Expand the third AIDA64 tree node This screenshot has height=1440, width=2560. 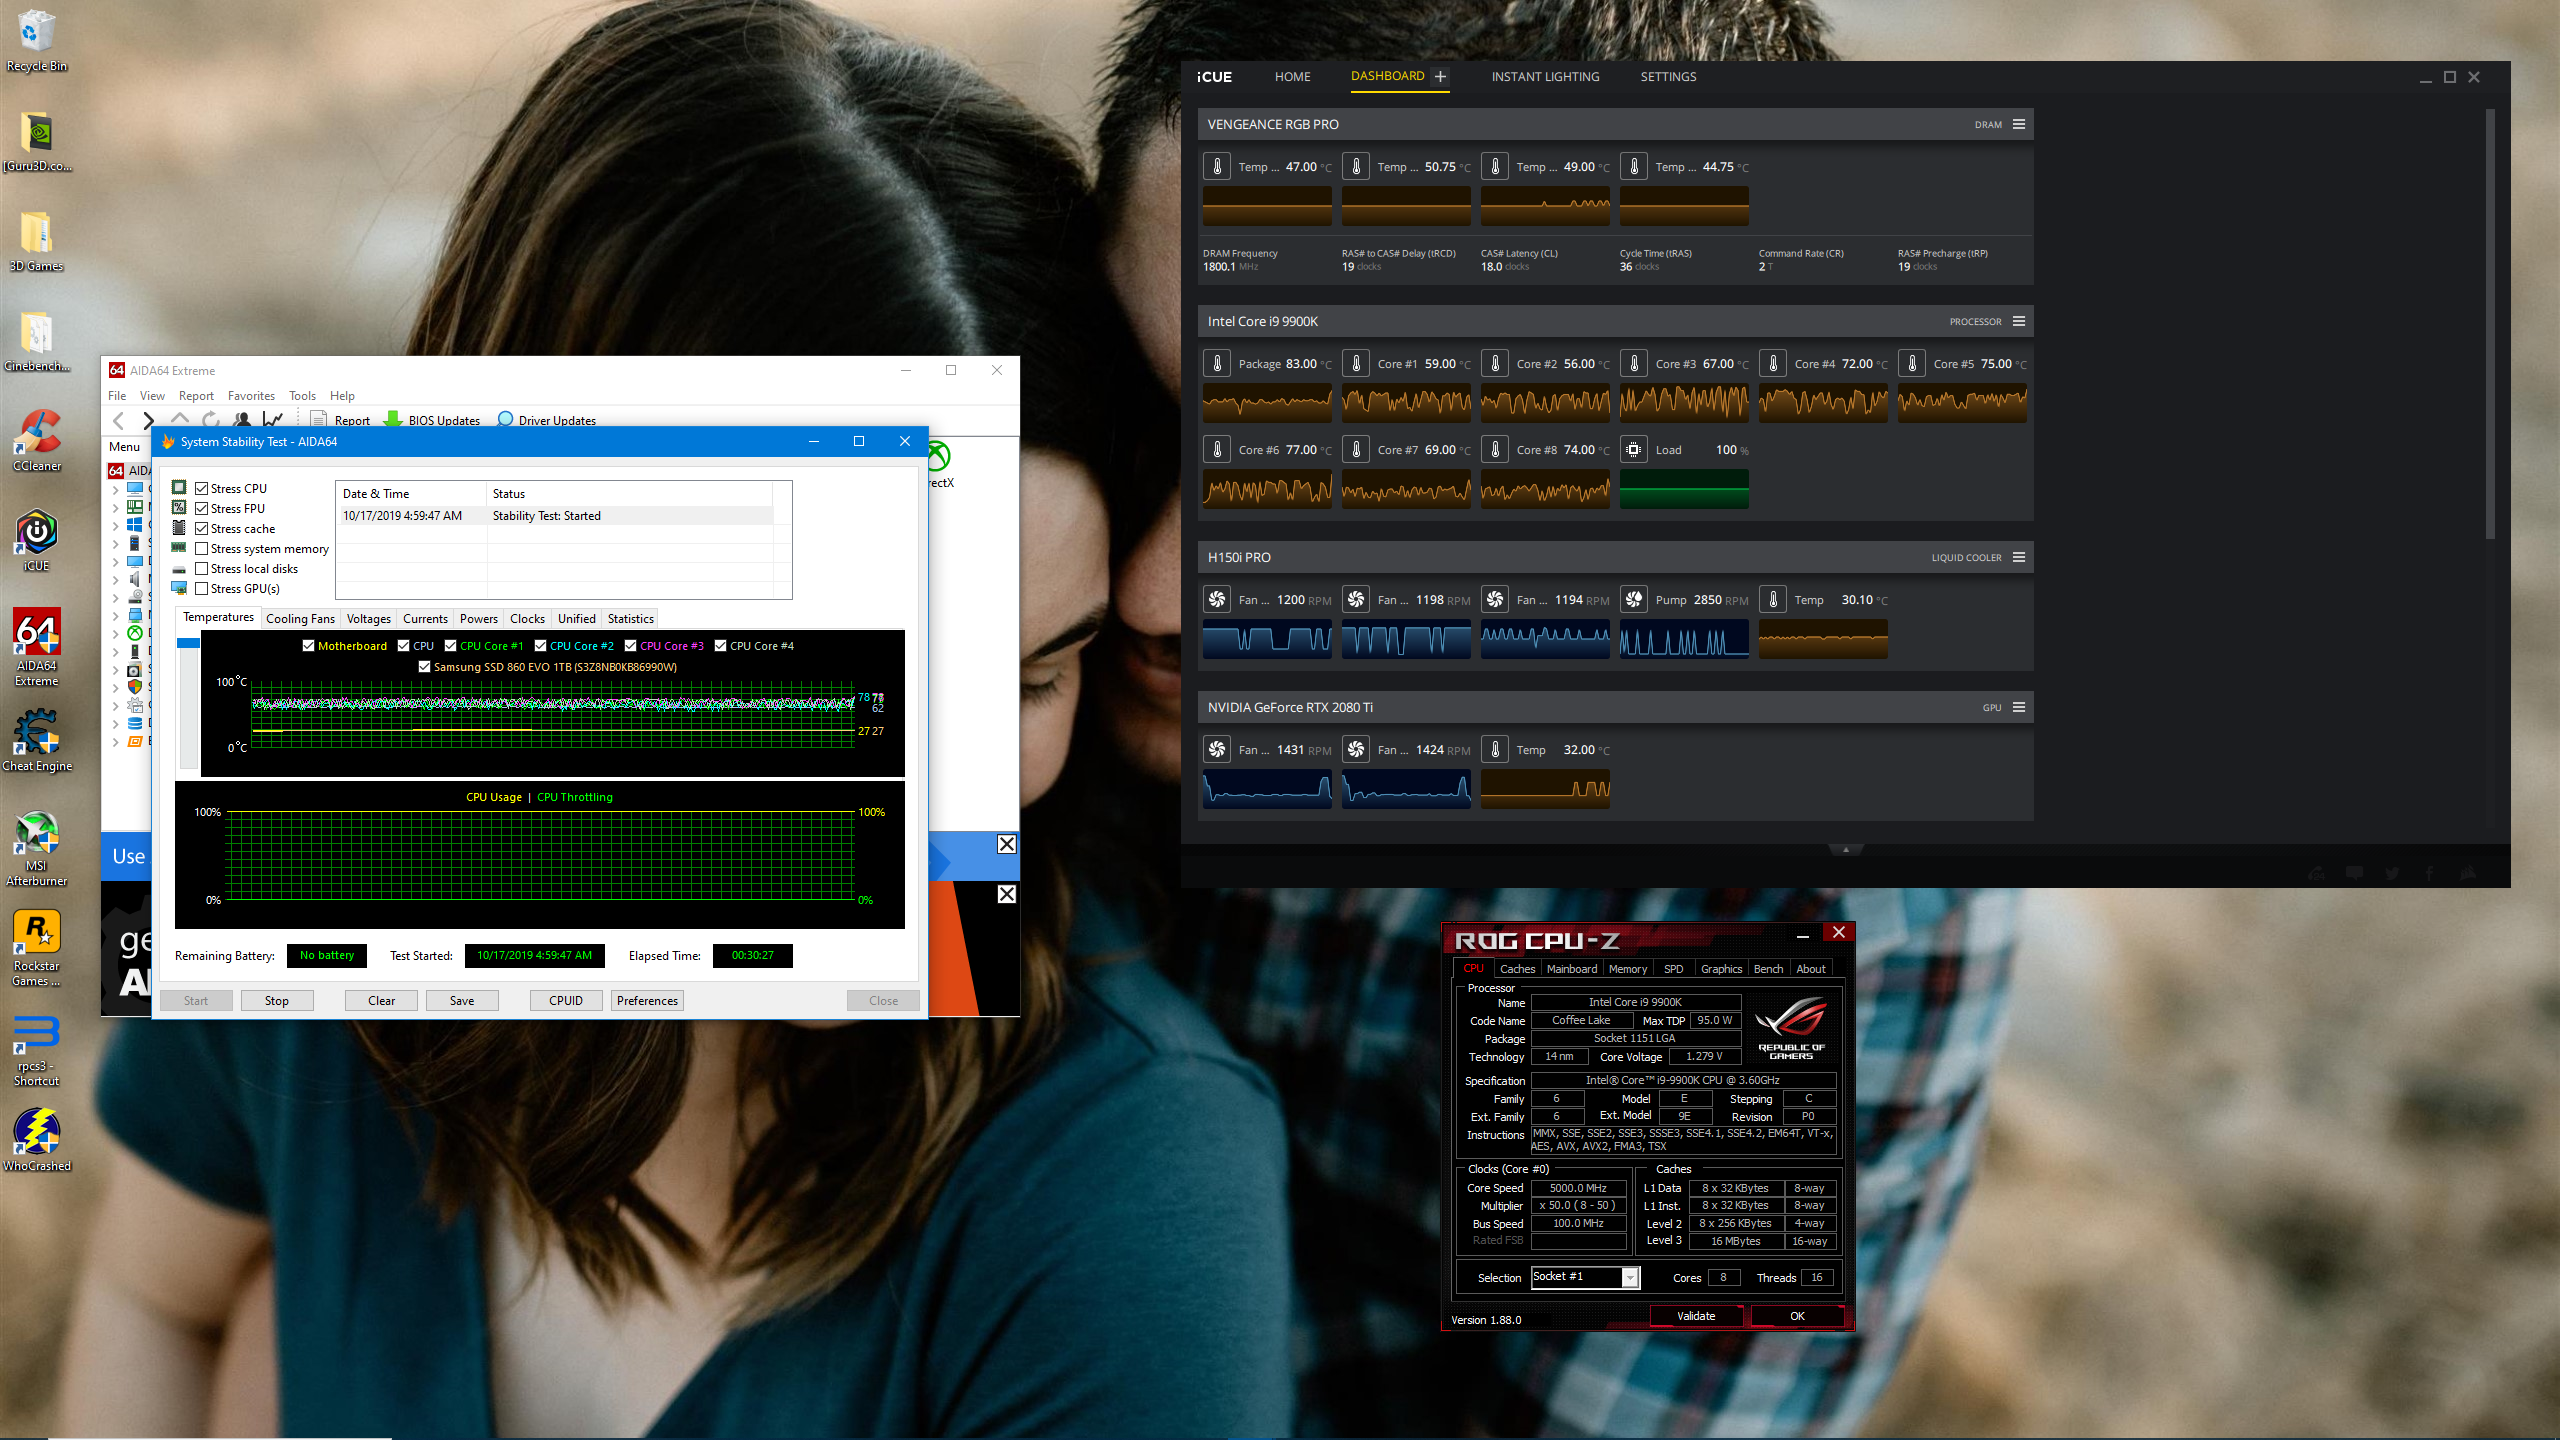pyautogui.click(x=115, y=526)
